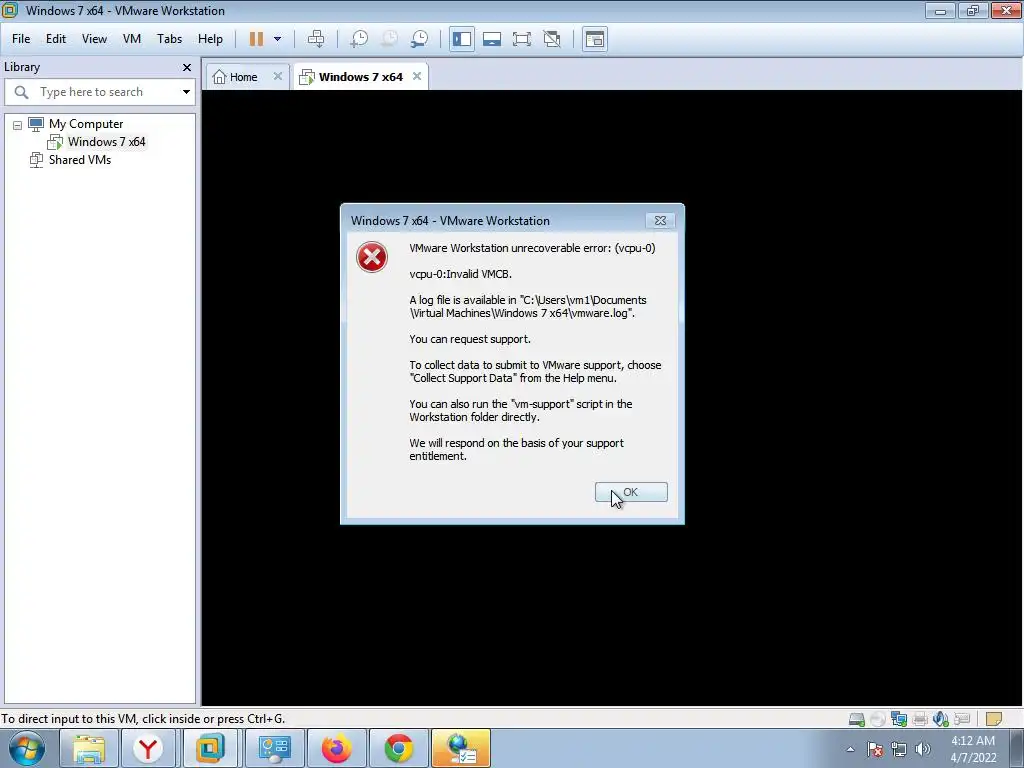This screenshot has height=768, width=1024.
Task: Open the Tabs menu
Action: tap(169, 39)
